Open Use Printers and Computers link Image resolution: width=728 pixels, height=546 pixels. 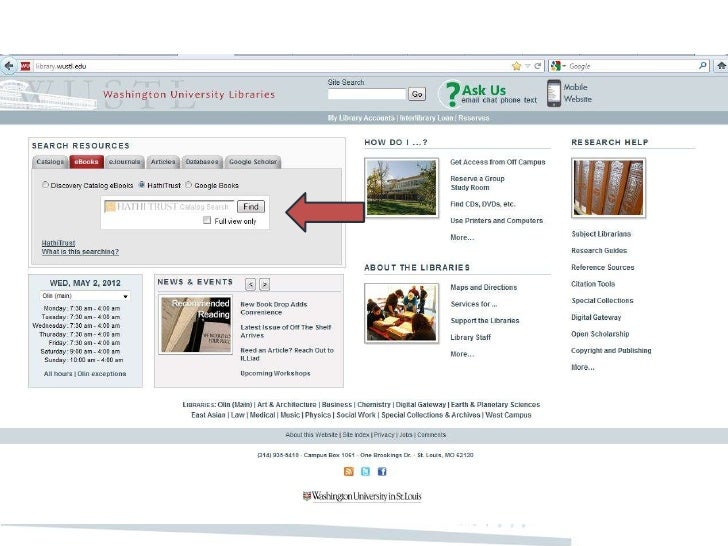point(496,221)
